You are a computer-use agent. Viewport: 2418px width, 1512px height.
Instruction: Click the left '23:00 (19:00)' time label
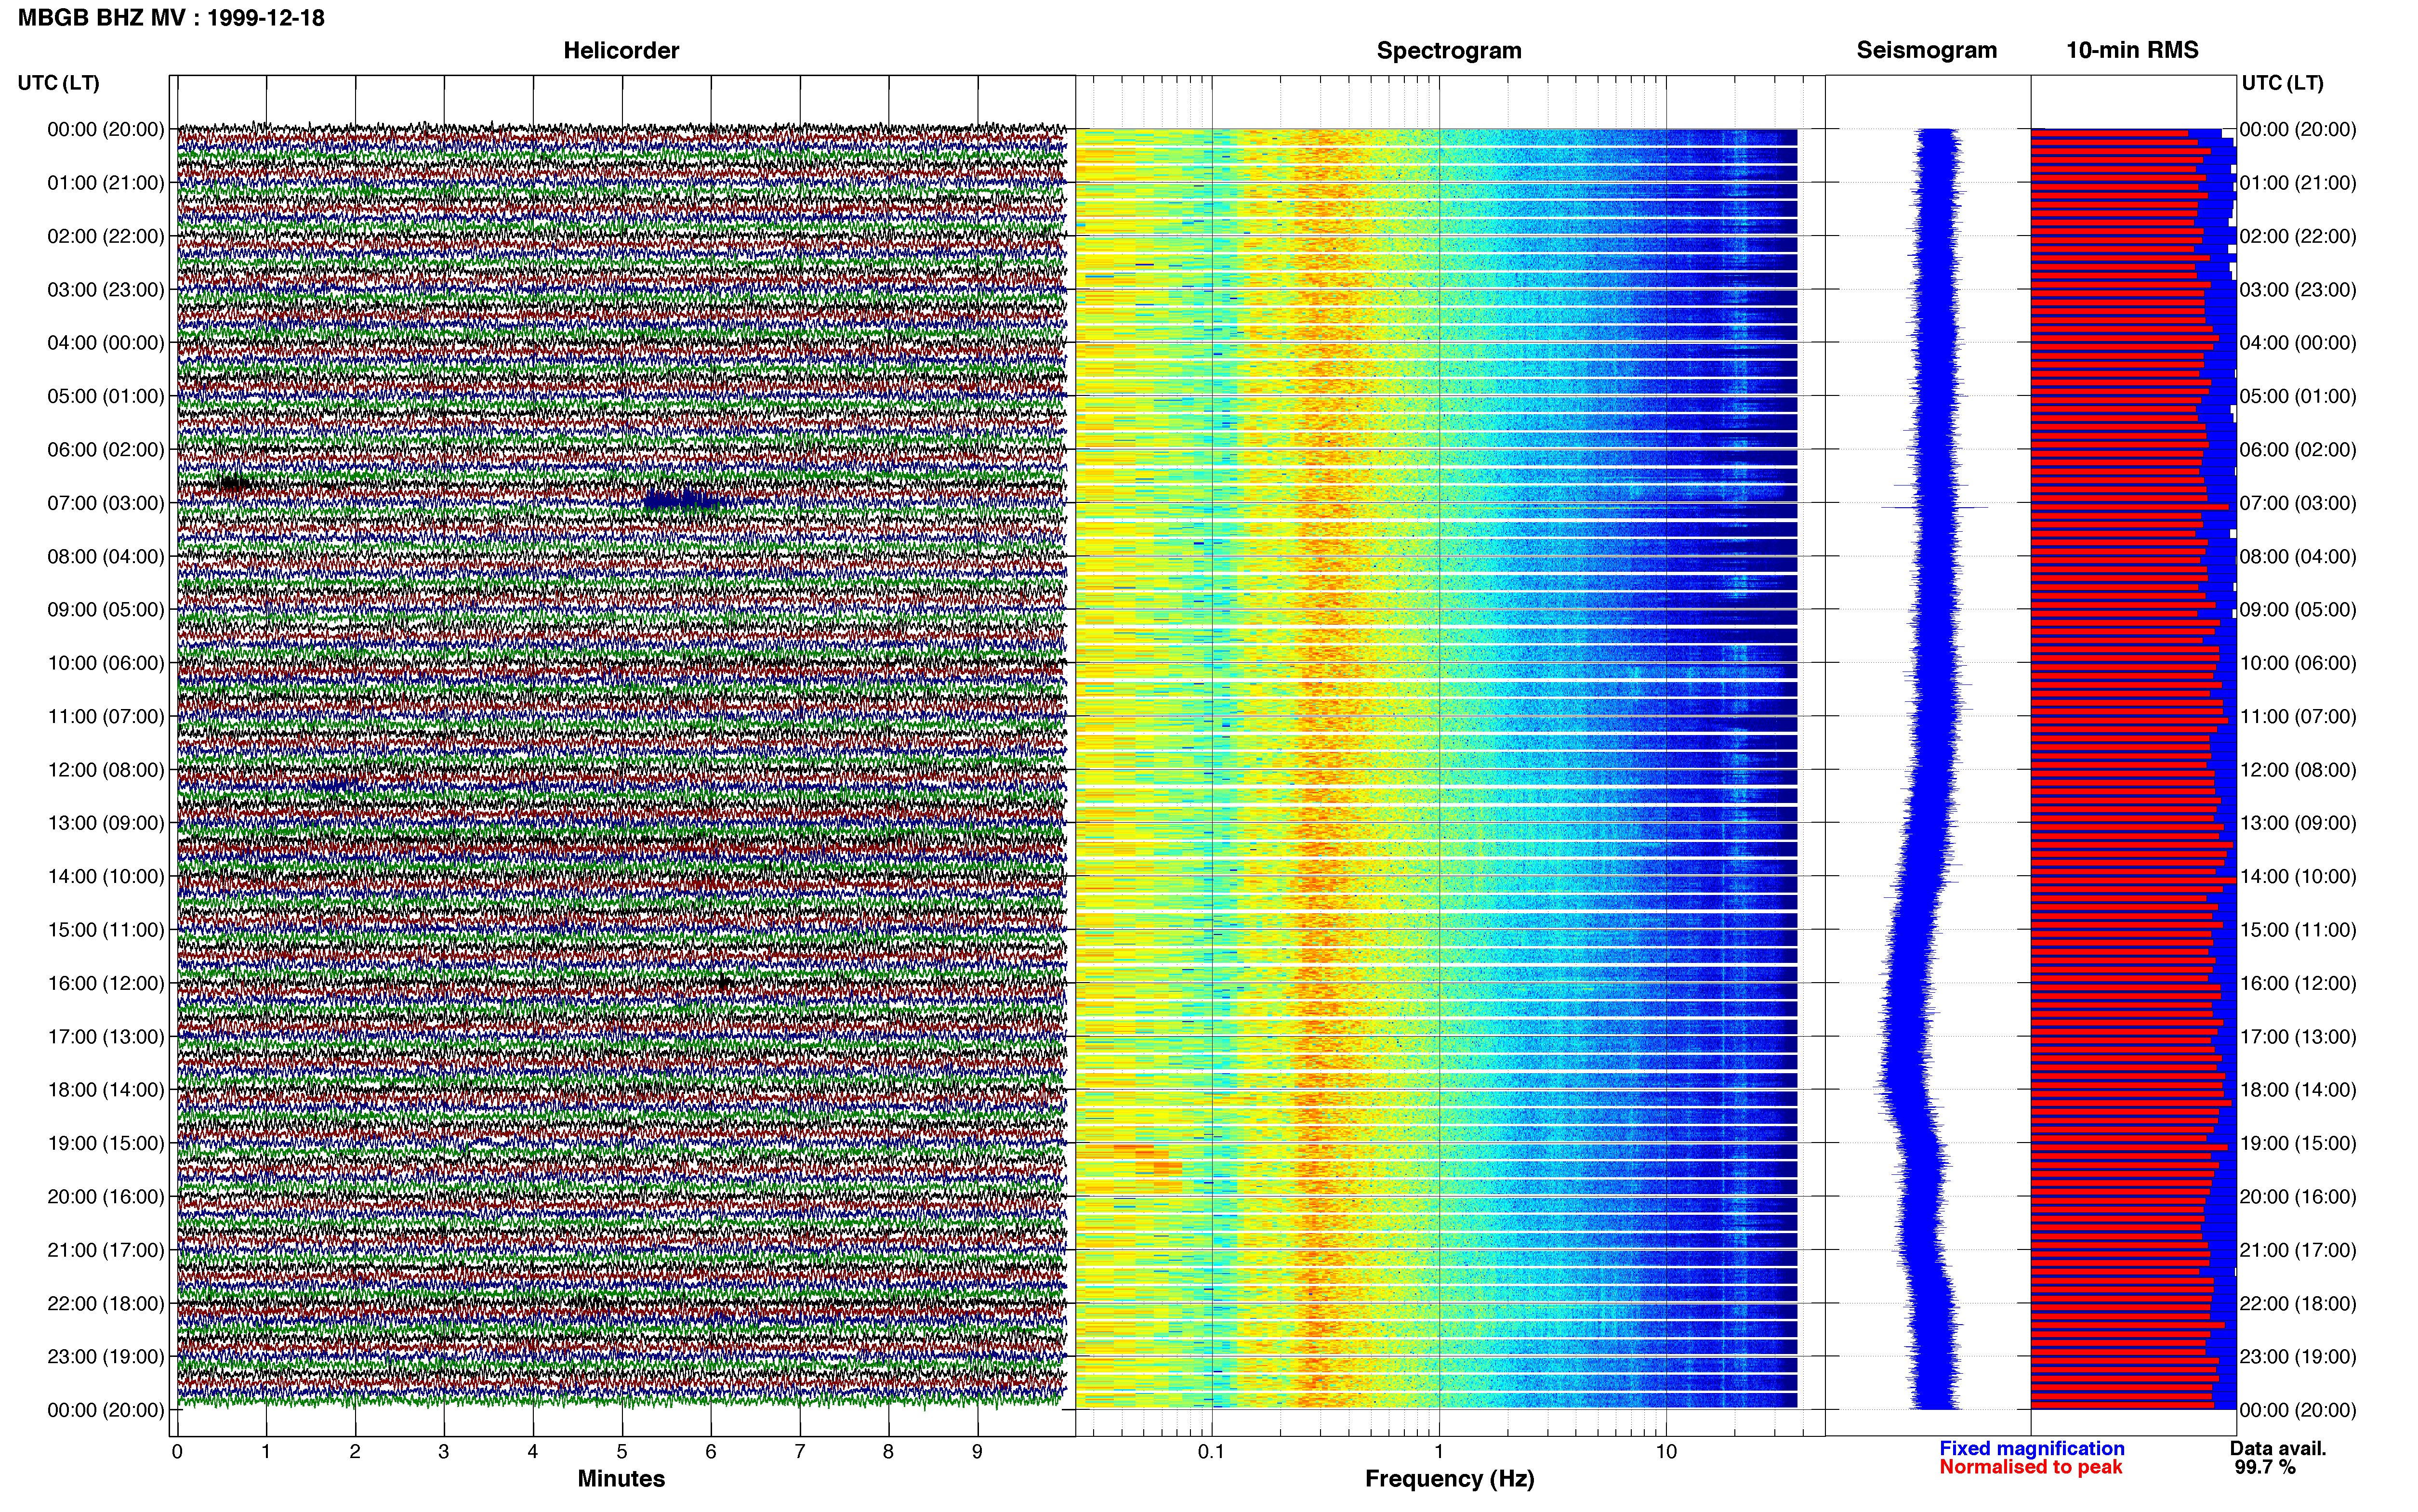(x=106, y=1356)
